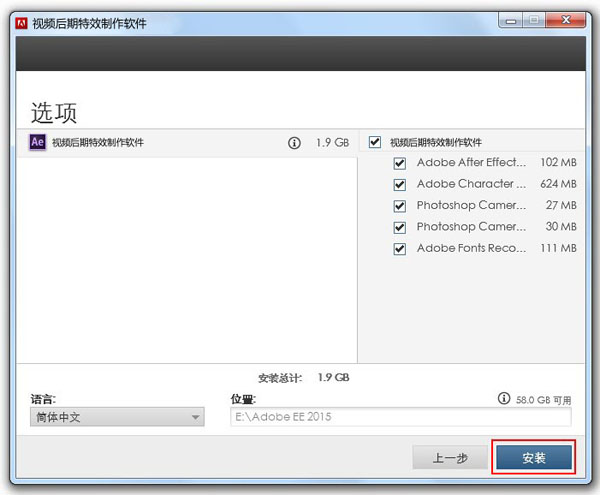Click the 安装 install button
The image size is (600, 495).
534,457
